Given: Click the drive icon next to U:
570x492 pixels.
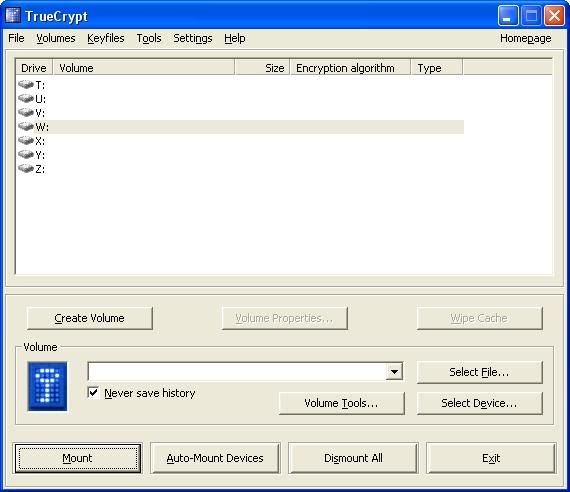Looking at the screenshot, I should (26, 98).
